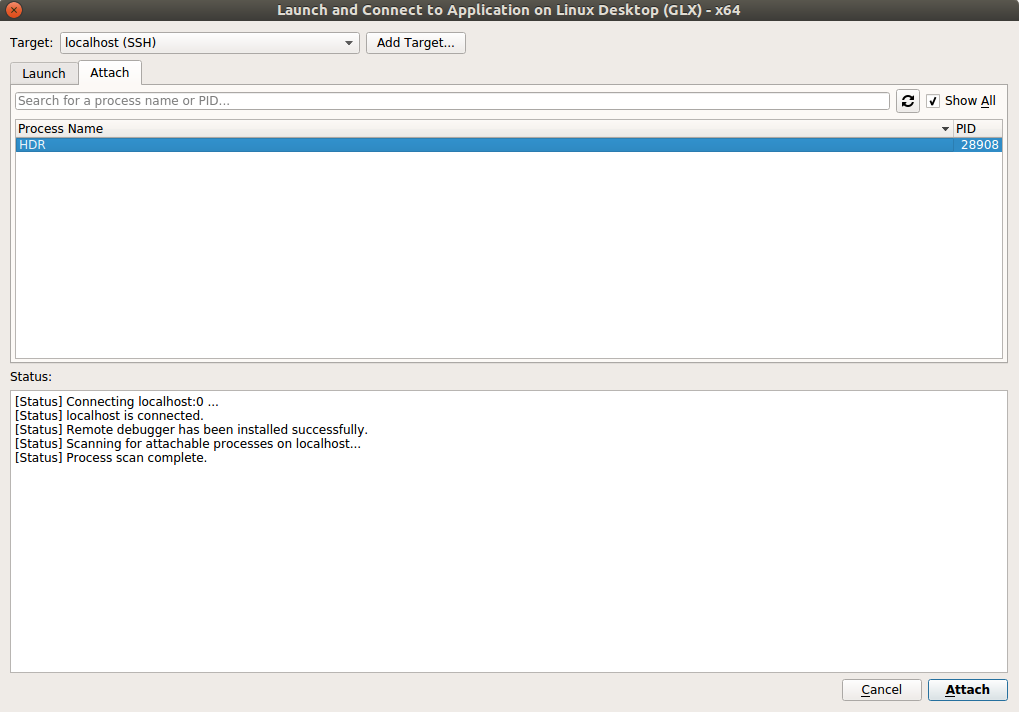This screenshot has width=1019, height=712.
Task: Open the Target dropdown showing localhost (SSH)
Action: (209, 43)
